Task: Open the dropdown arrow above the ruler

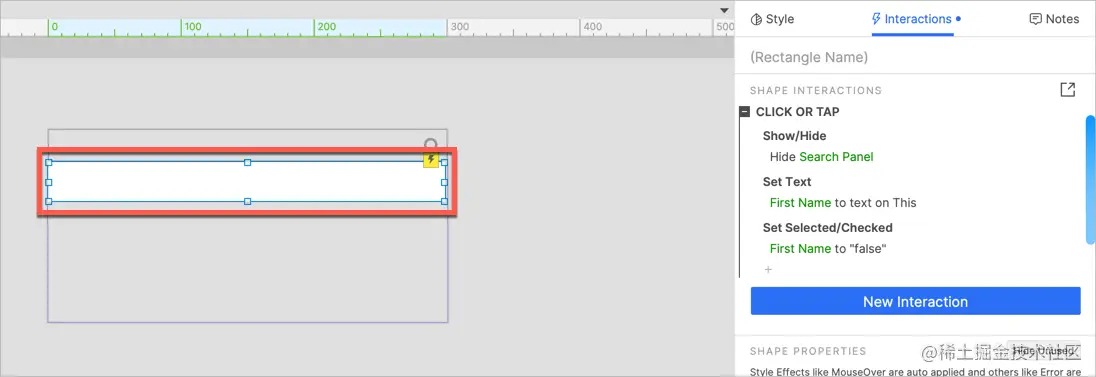Action: [x=725, y=10]
